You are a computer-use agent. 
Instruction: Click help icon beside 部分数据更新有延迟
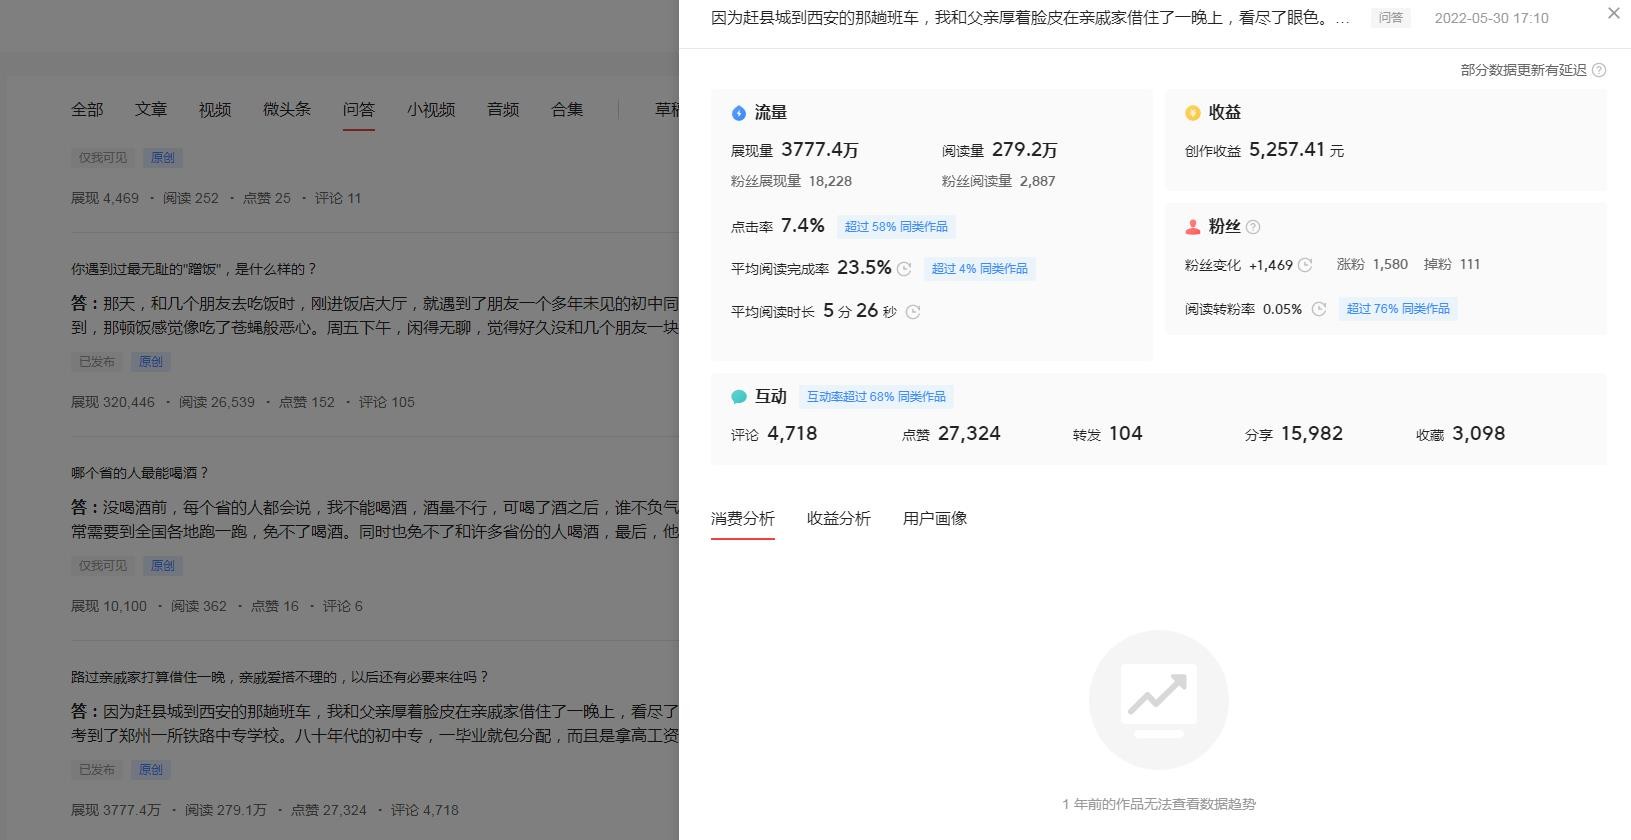(x=1599, y=70)
